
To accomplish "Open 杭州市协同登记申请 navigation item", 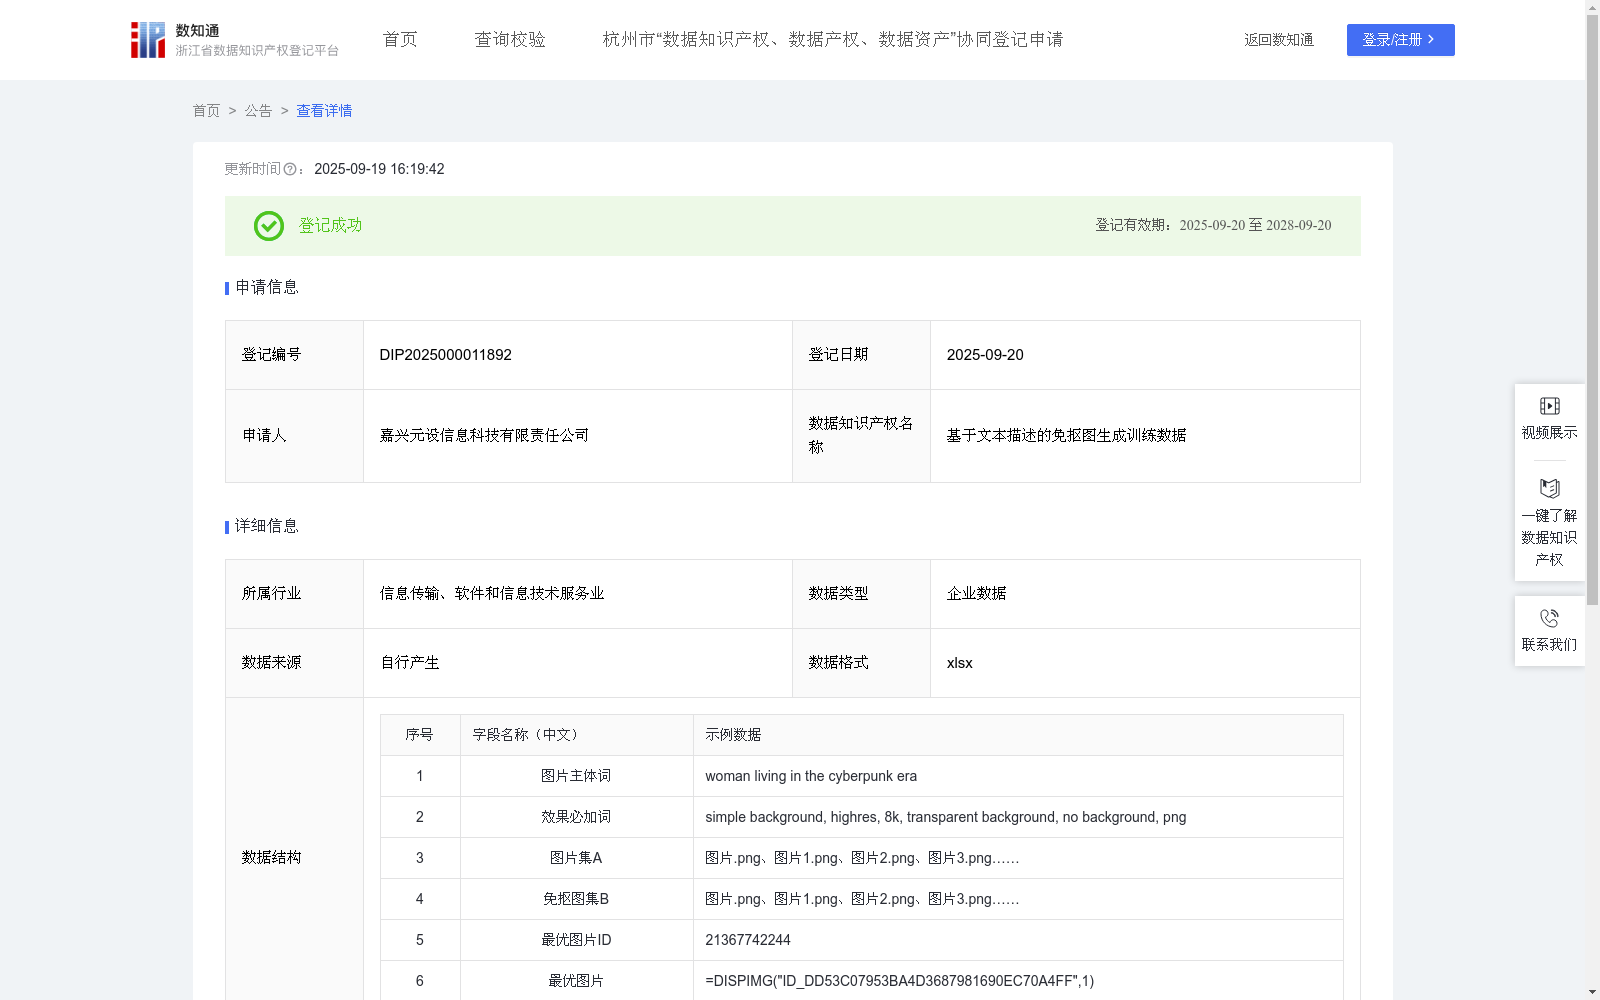I will point(833,40).
